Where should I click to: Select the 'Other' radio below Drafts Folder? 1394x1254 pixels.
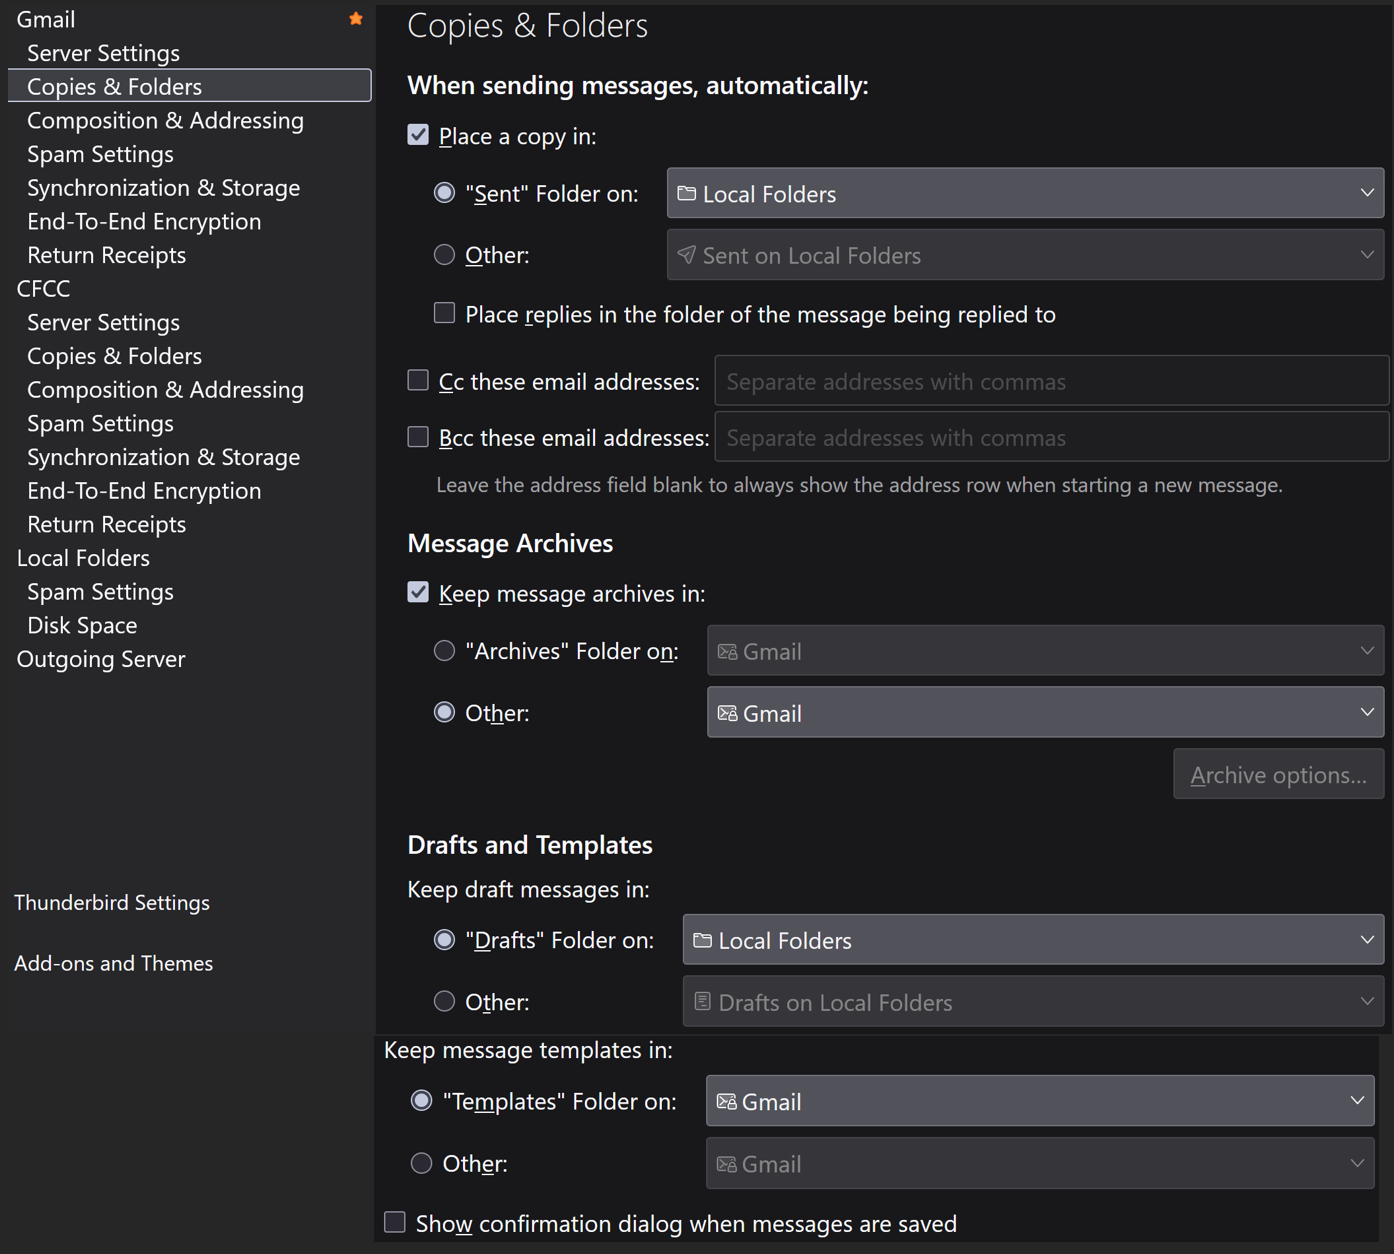pyautogui.click(x=444, y=1001)
